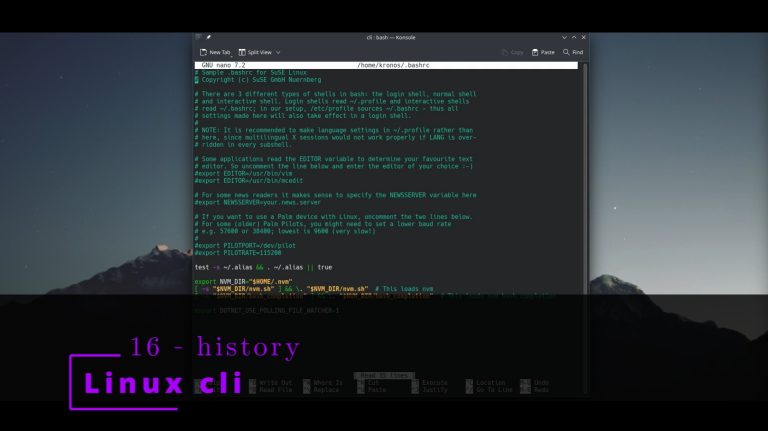
Task: Click line '# ridden in every subshell.'
Action: click(x=243, y=144)
